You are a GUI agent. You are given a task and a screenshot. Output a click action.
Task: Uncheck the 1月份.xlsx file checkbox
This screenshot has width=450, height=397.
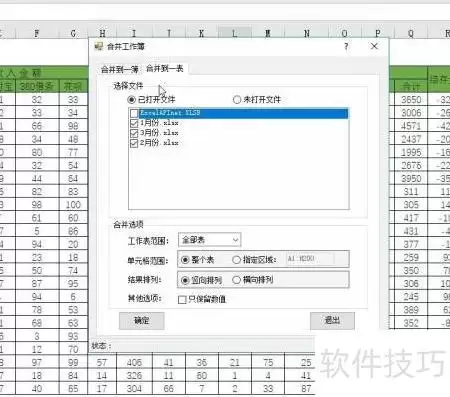(134, 123)
